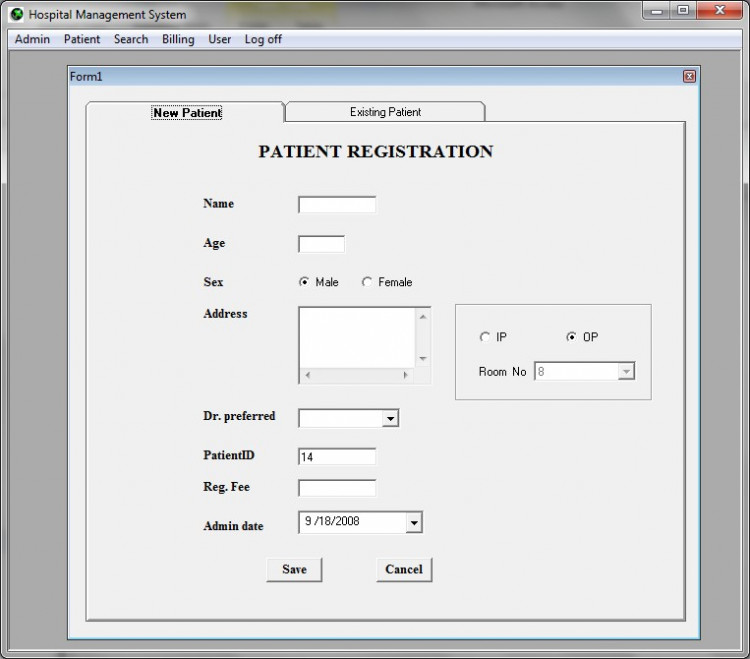Screen dimensions: 750x659
Task: Click the Save button
Action: [294, 570]
